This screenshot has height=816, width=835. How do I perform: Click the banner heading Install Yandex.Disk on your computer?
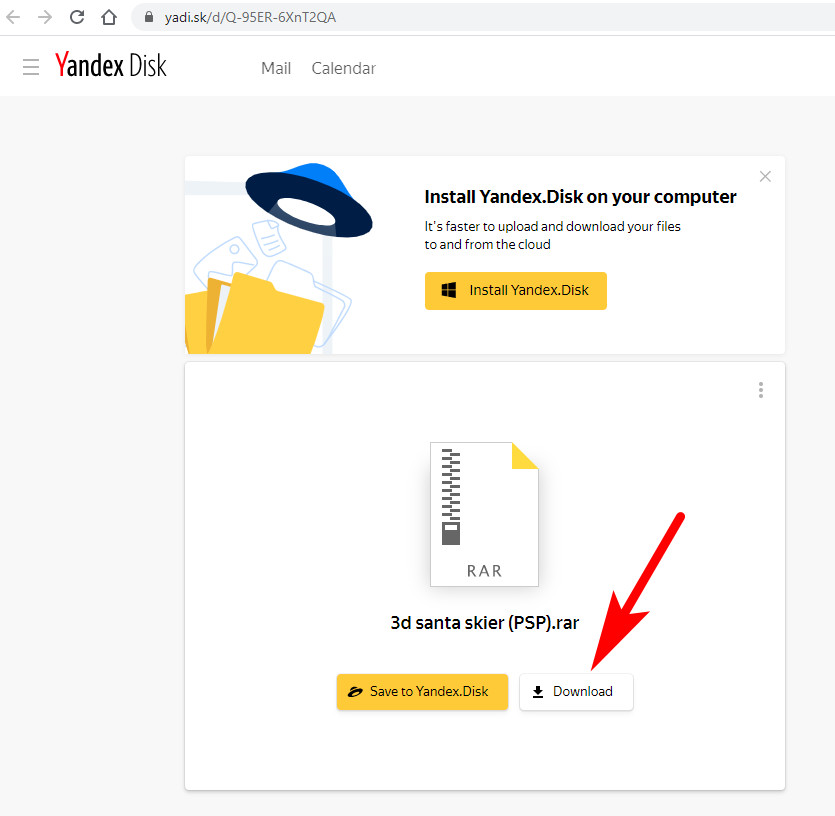[580, 197]
